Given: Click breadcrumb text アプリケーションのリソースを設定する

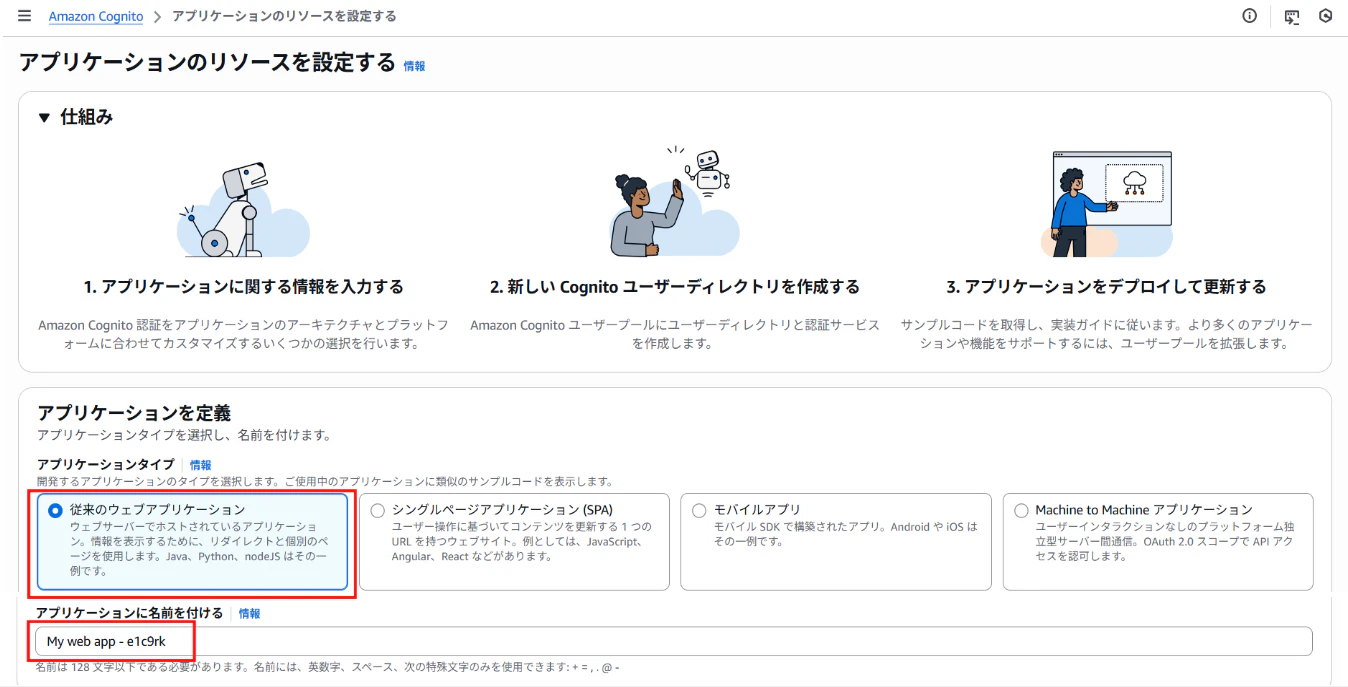Looking at the screenshot, I should click(x=284, y=17).
